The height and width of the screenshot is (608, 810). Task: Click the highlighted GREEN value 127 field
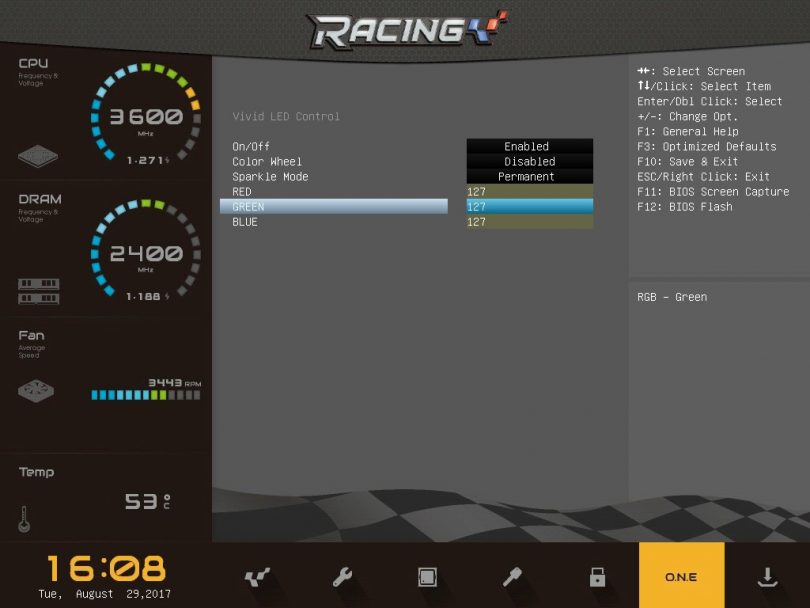coord(529,207)
